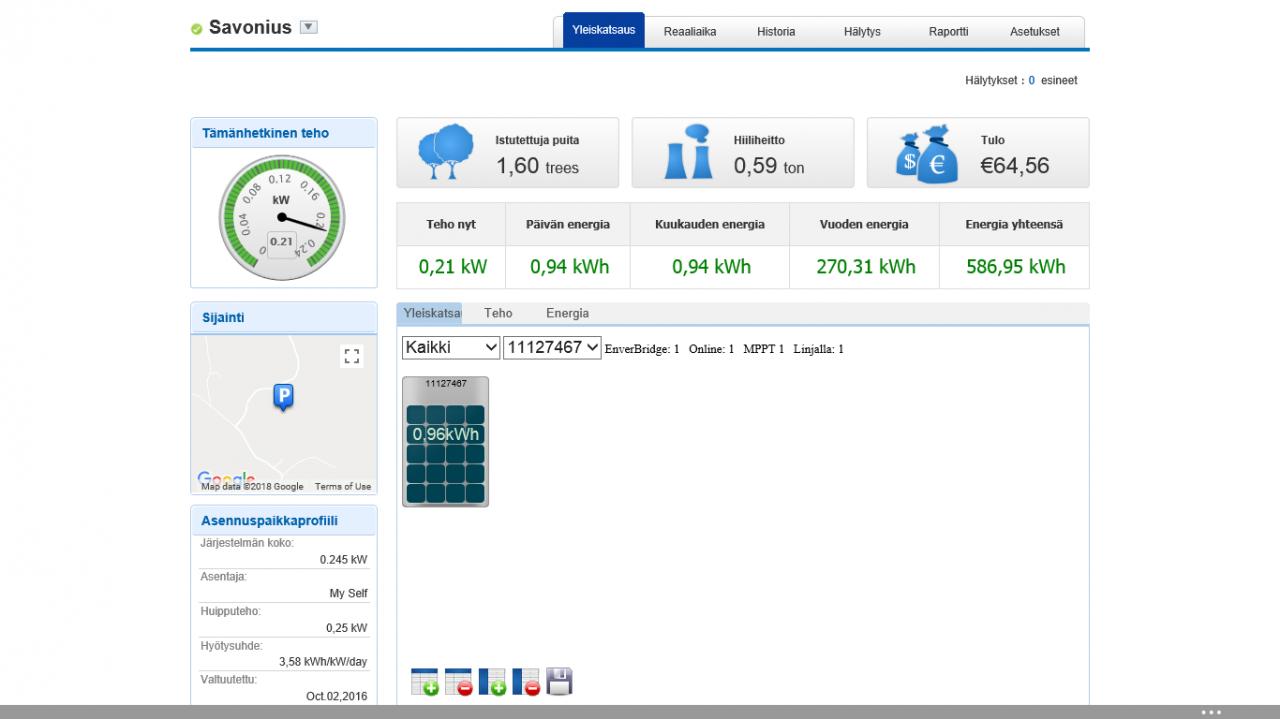The height and width of the screenshot is (719, 1280).
Task: Click the add row layout icon
Action: click(425, 681)
